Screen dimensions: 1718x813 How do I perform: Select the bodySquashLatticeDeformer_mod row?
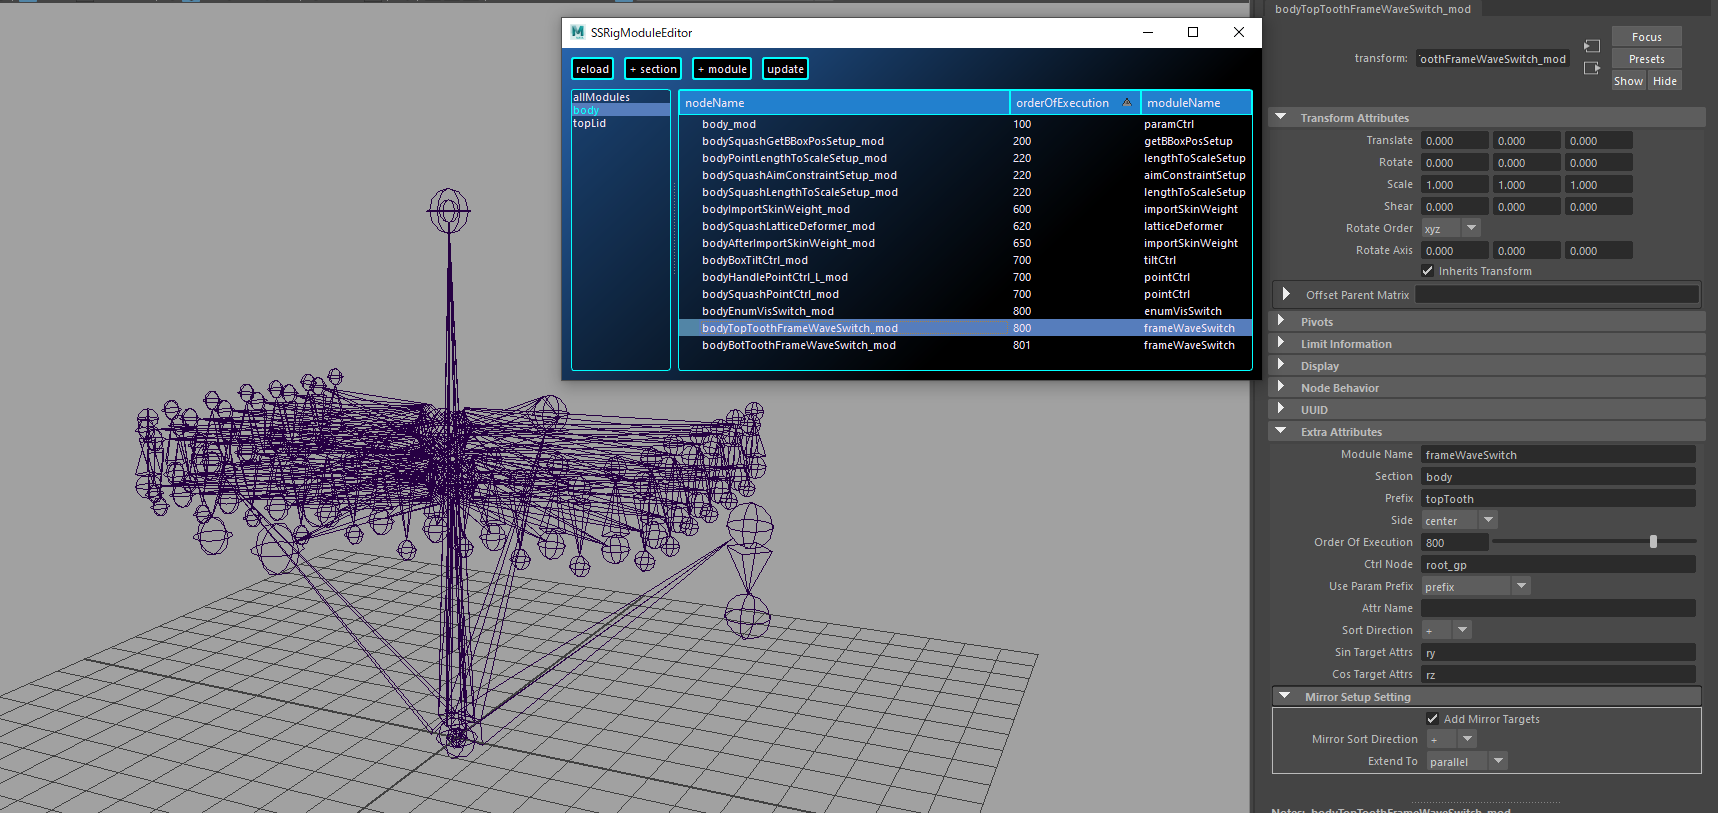pos(965,226)
